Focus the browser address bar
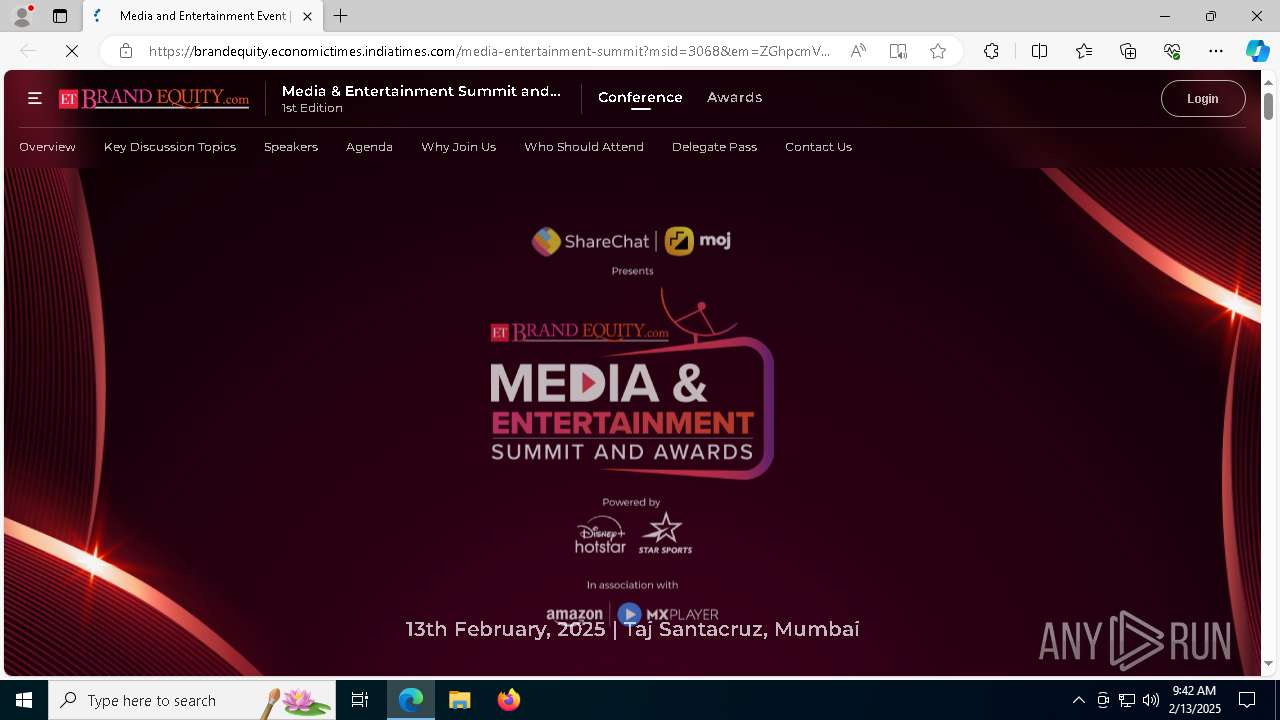Screen dimensions: 1280x720 point(490,51)
